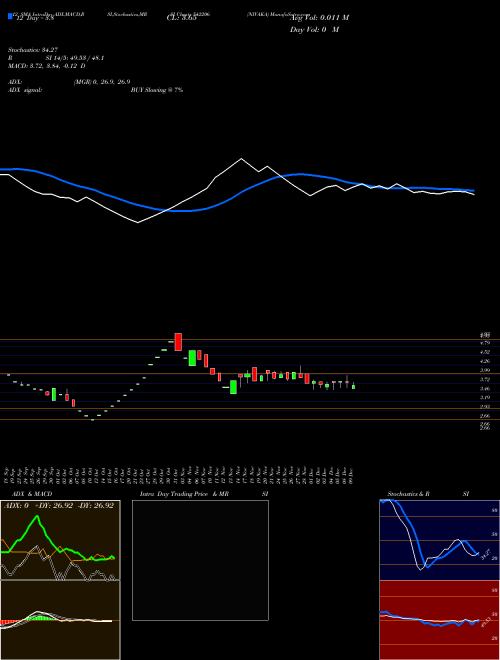Click the 'MACD: 3.72, 3.84, -0.12' line
The image size is (500, 660).
(46, 66)
